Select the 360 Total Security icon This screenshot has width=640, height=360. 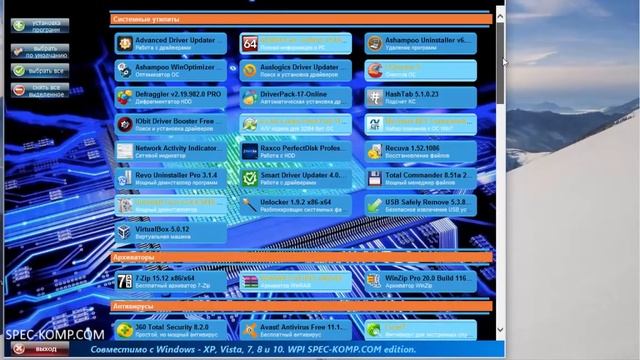[x=125, y=330]
